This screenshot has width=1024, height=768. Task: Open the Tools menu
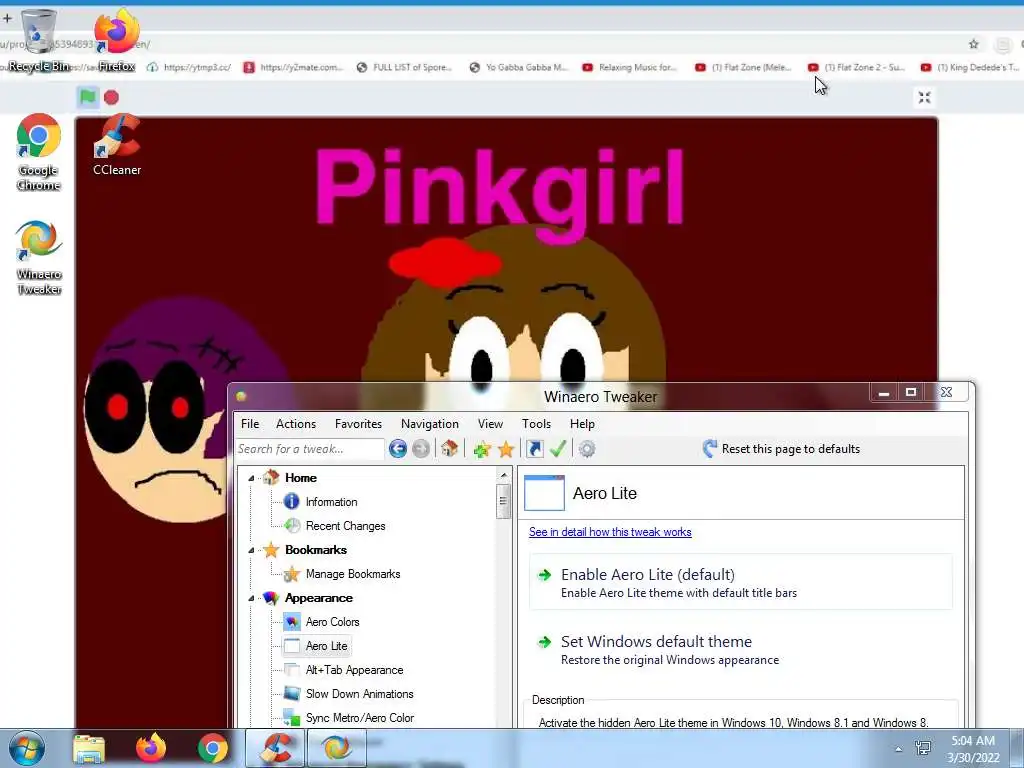click(x=536, y=424)
